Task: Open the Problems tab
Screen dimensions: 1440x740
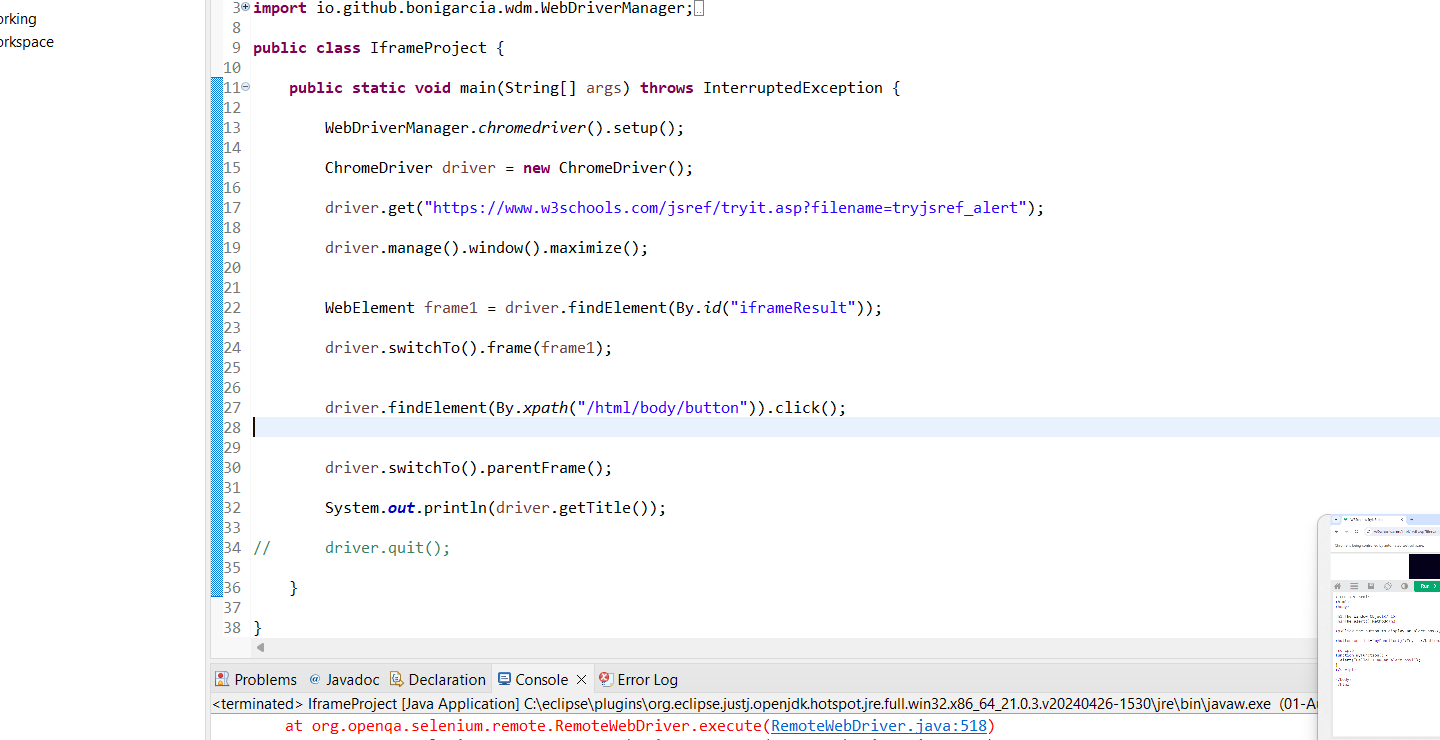Action: coord(265,679)
